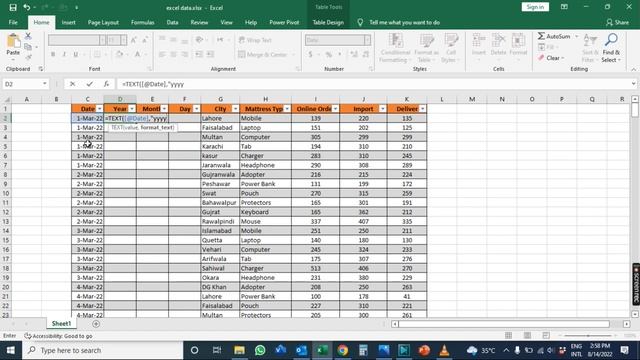The image size is (640, 360).
Task: Click the Windows Start button
Action: click(x=11, y=350)
